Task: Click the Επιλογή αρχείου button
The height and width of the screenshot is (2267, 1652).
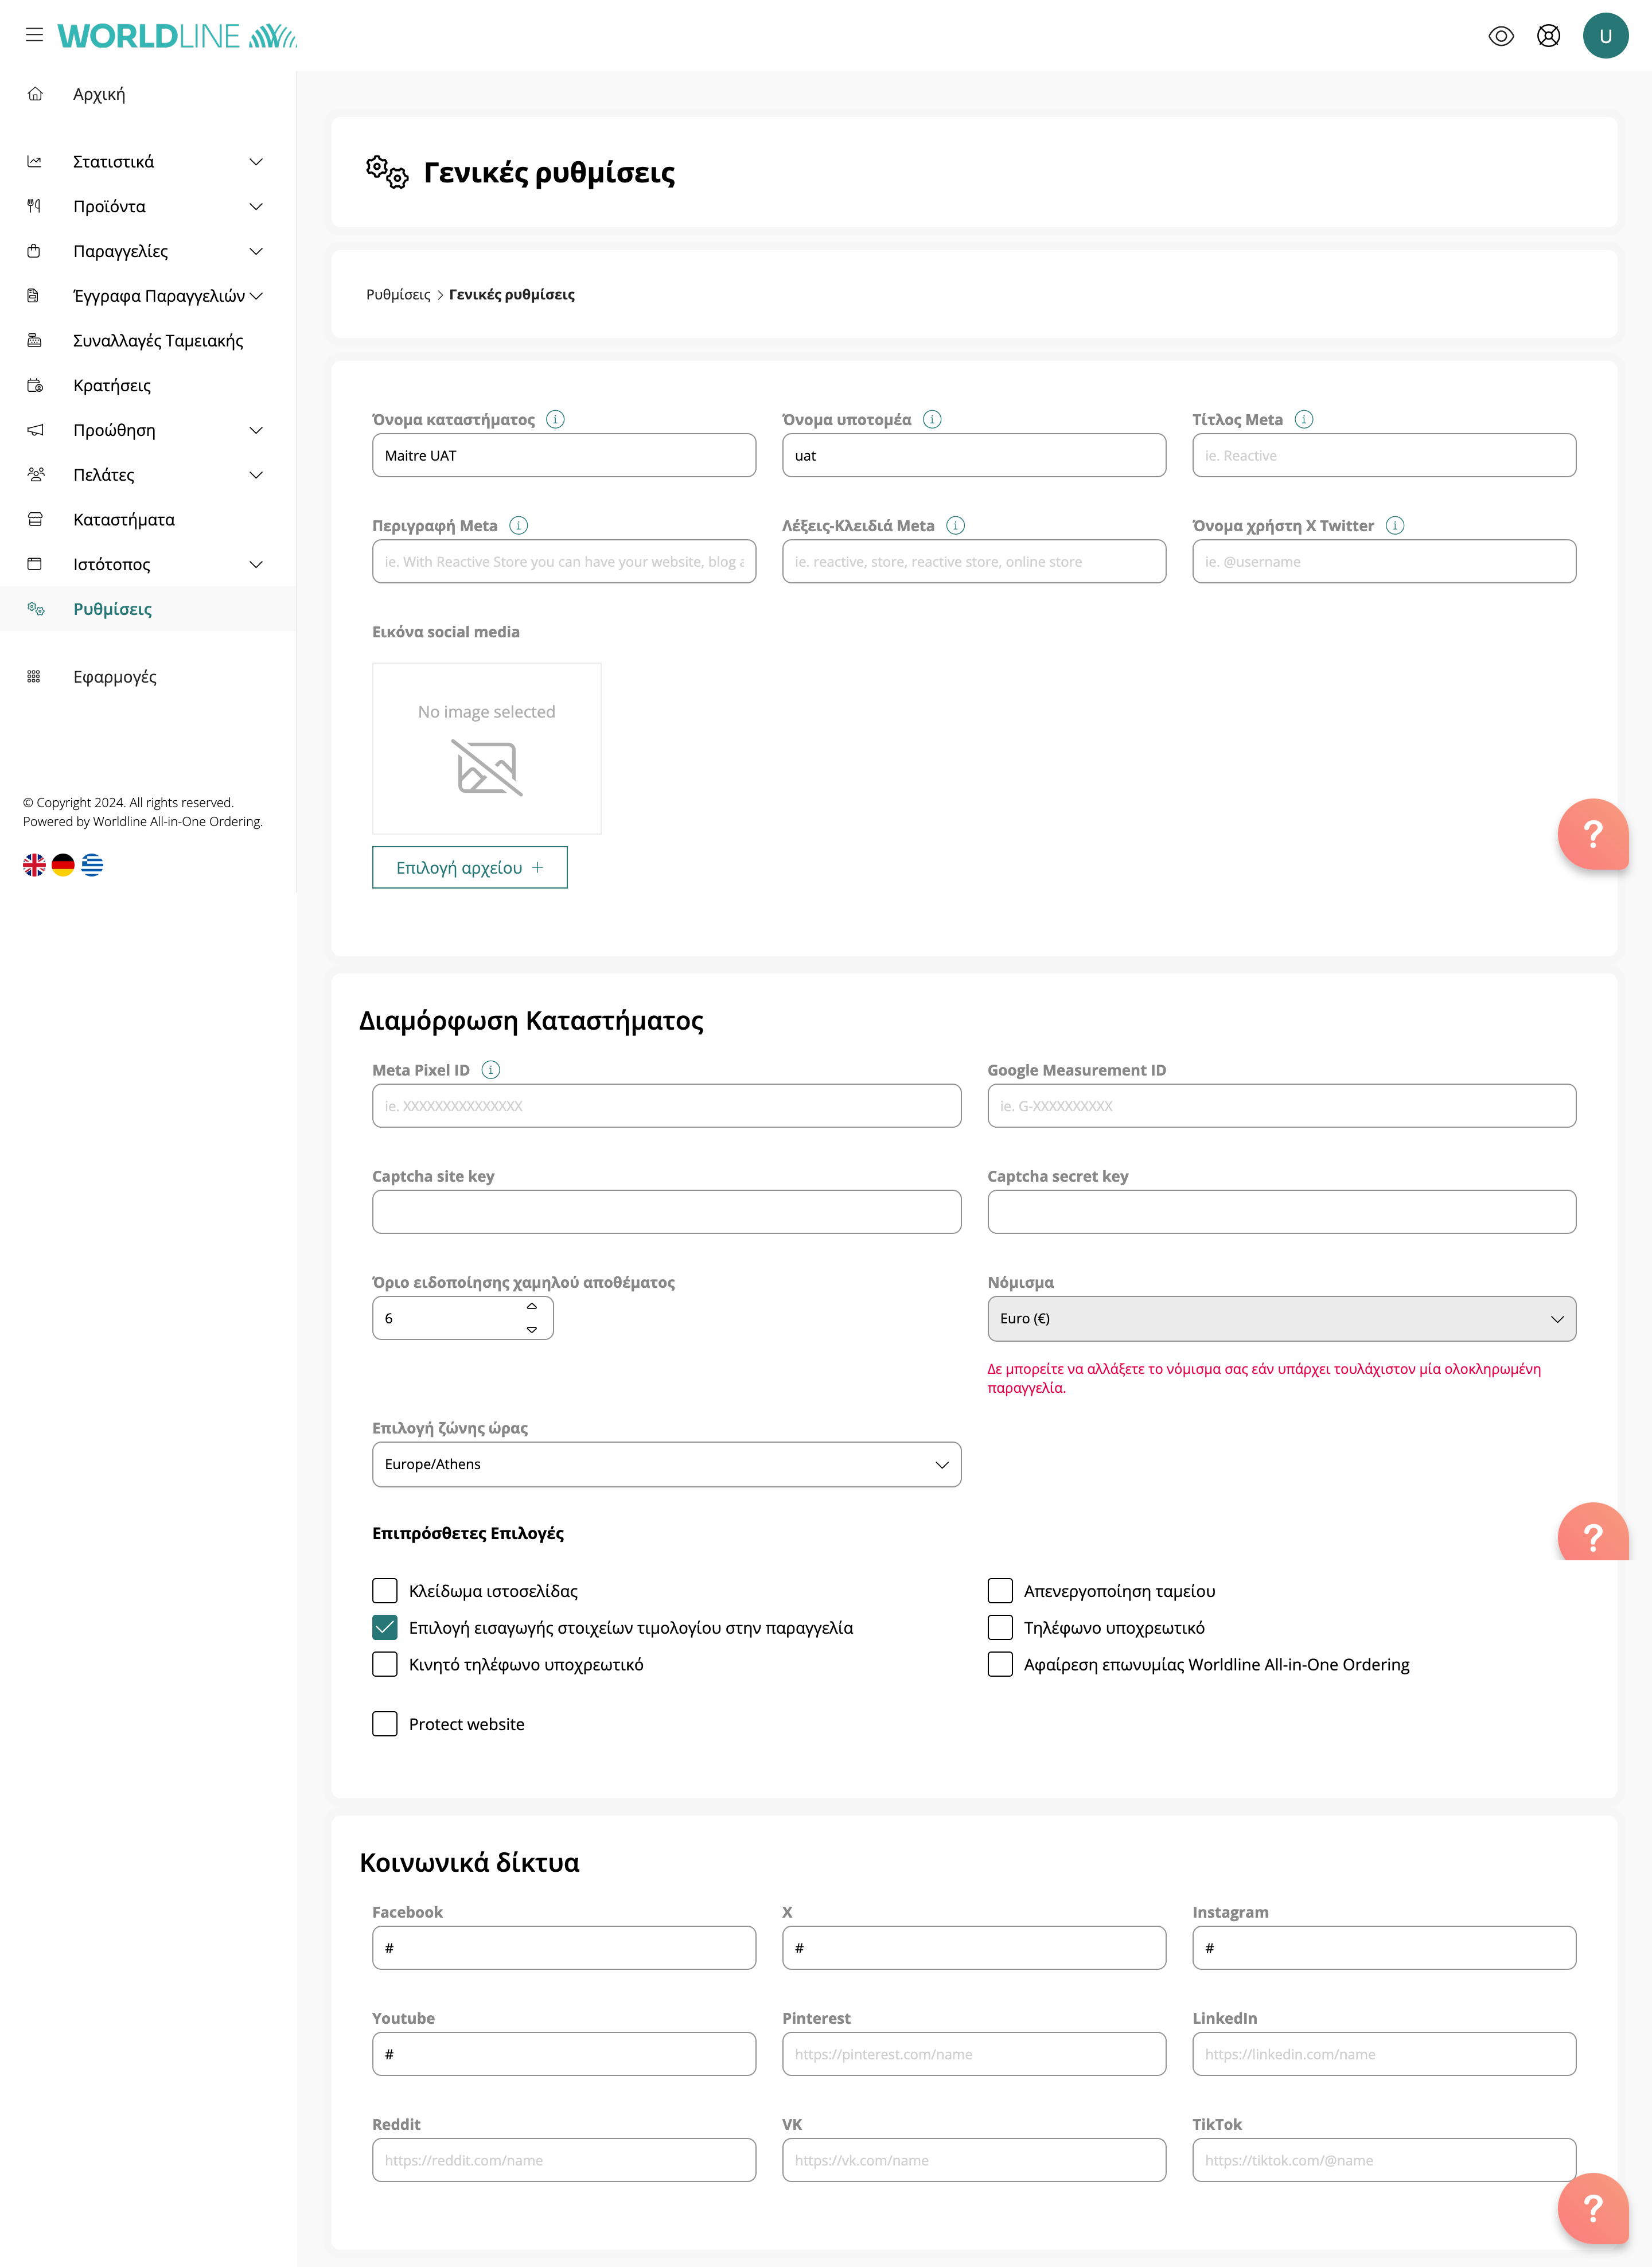Action: (x=469, y=868)
